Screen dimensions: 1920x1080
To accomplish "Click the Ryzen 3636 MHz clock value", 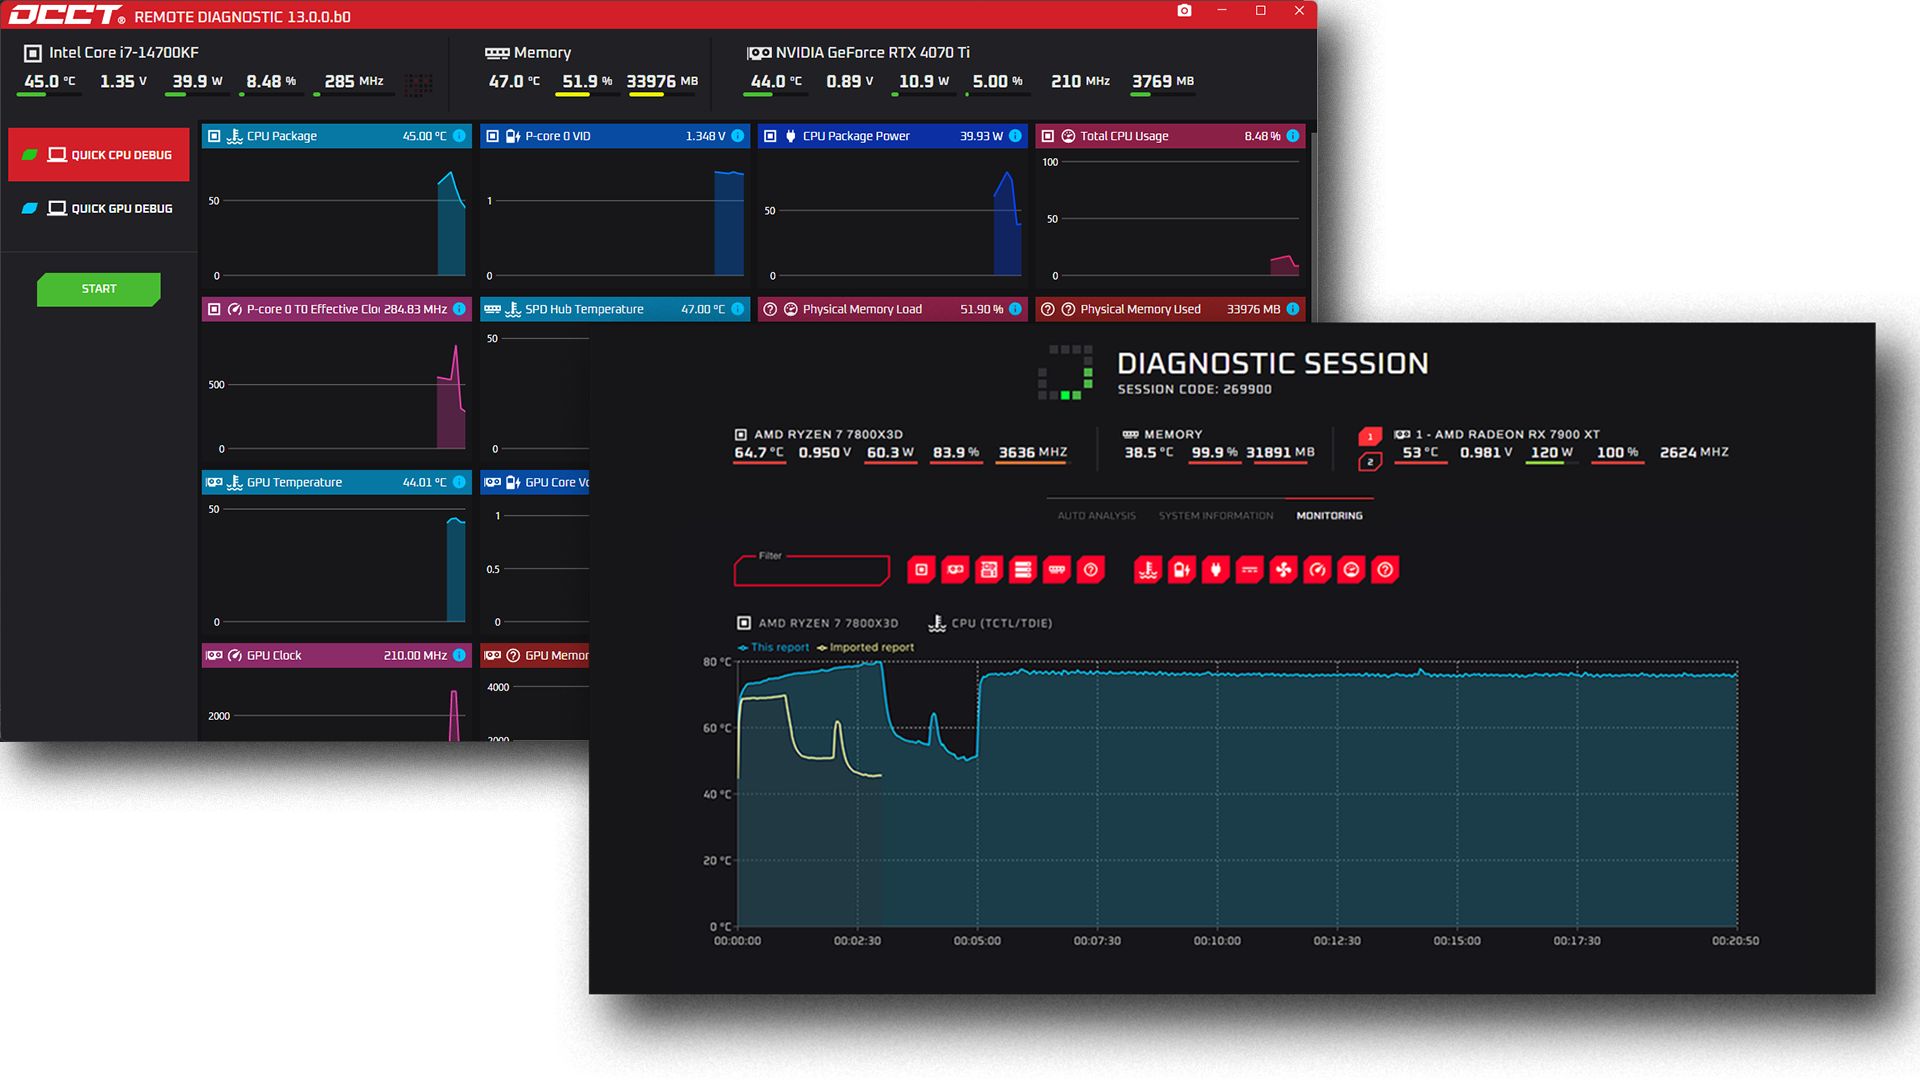I will [1033, 452].
